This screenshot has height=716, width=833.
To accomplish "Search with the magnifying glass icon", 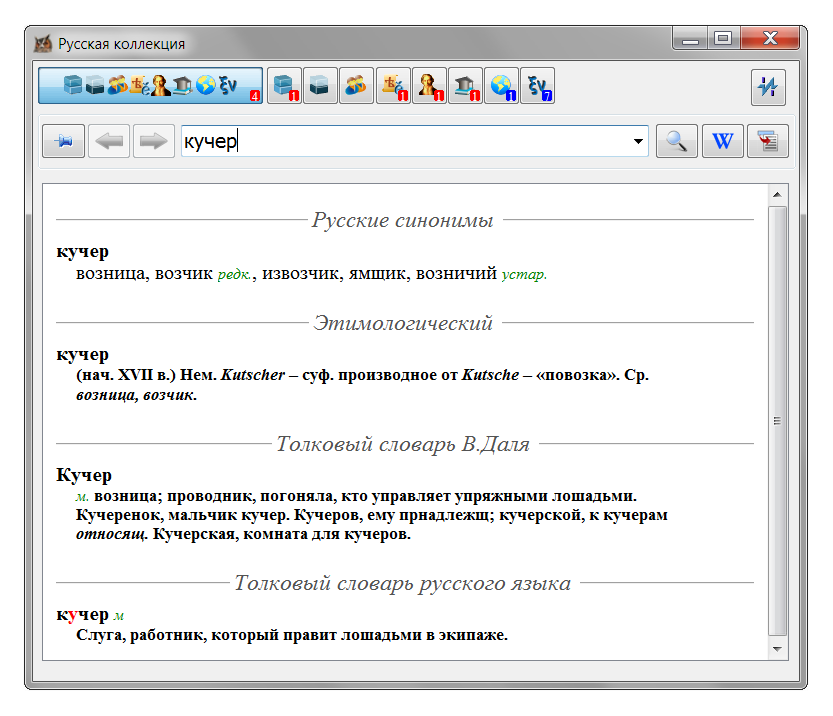I will coord(676,140).
